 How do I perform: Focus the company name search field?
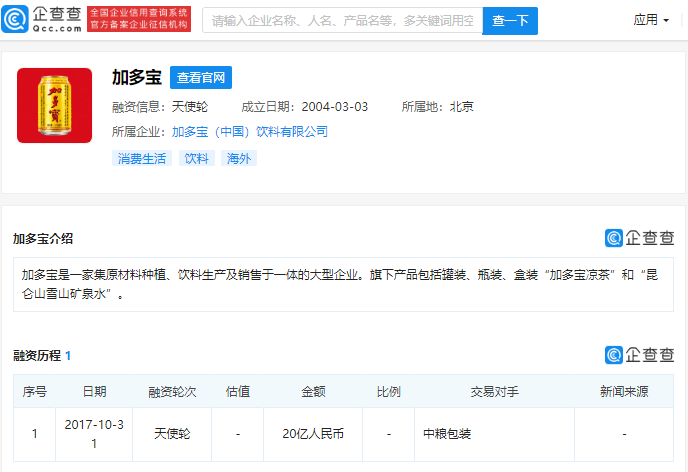click(342, 20)
